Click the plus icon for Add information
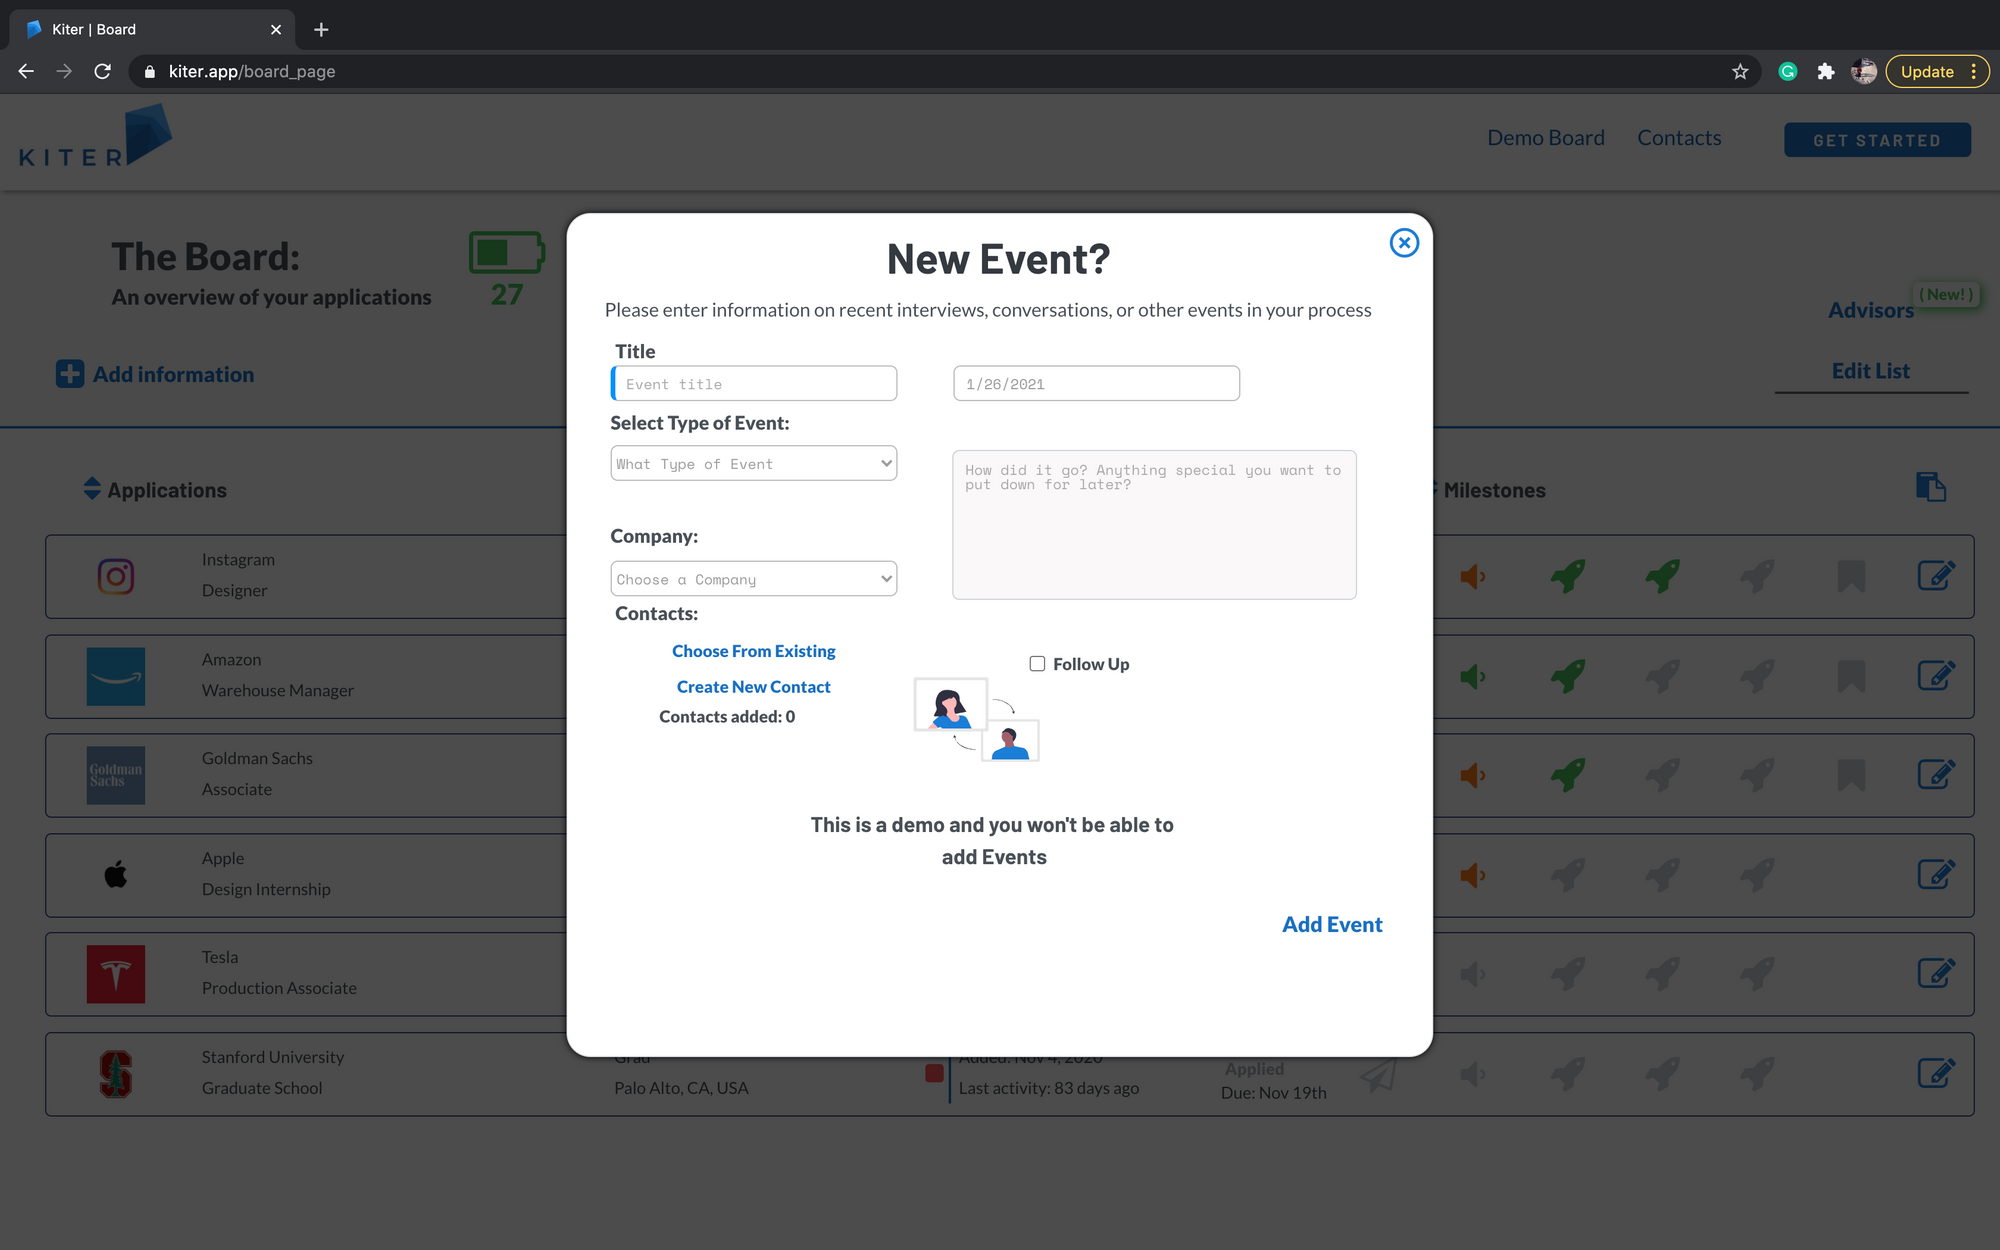 pyautogui.click(x=70, y=374)
